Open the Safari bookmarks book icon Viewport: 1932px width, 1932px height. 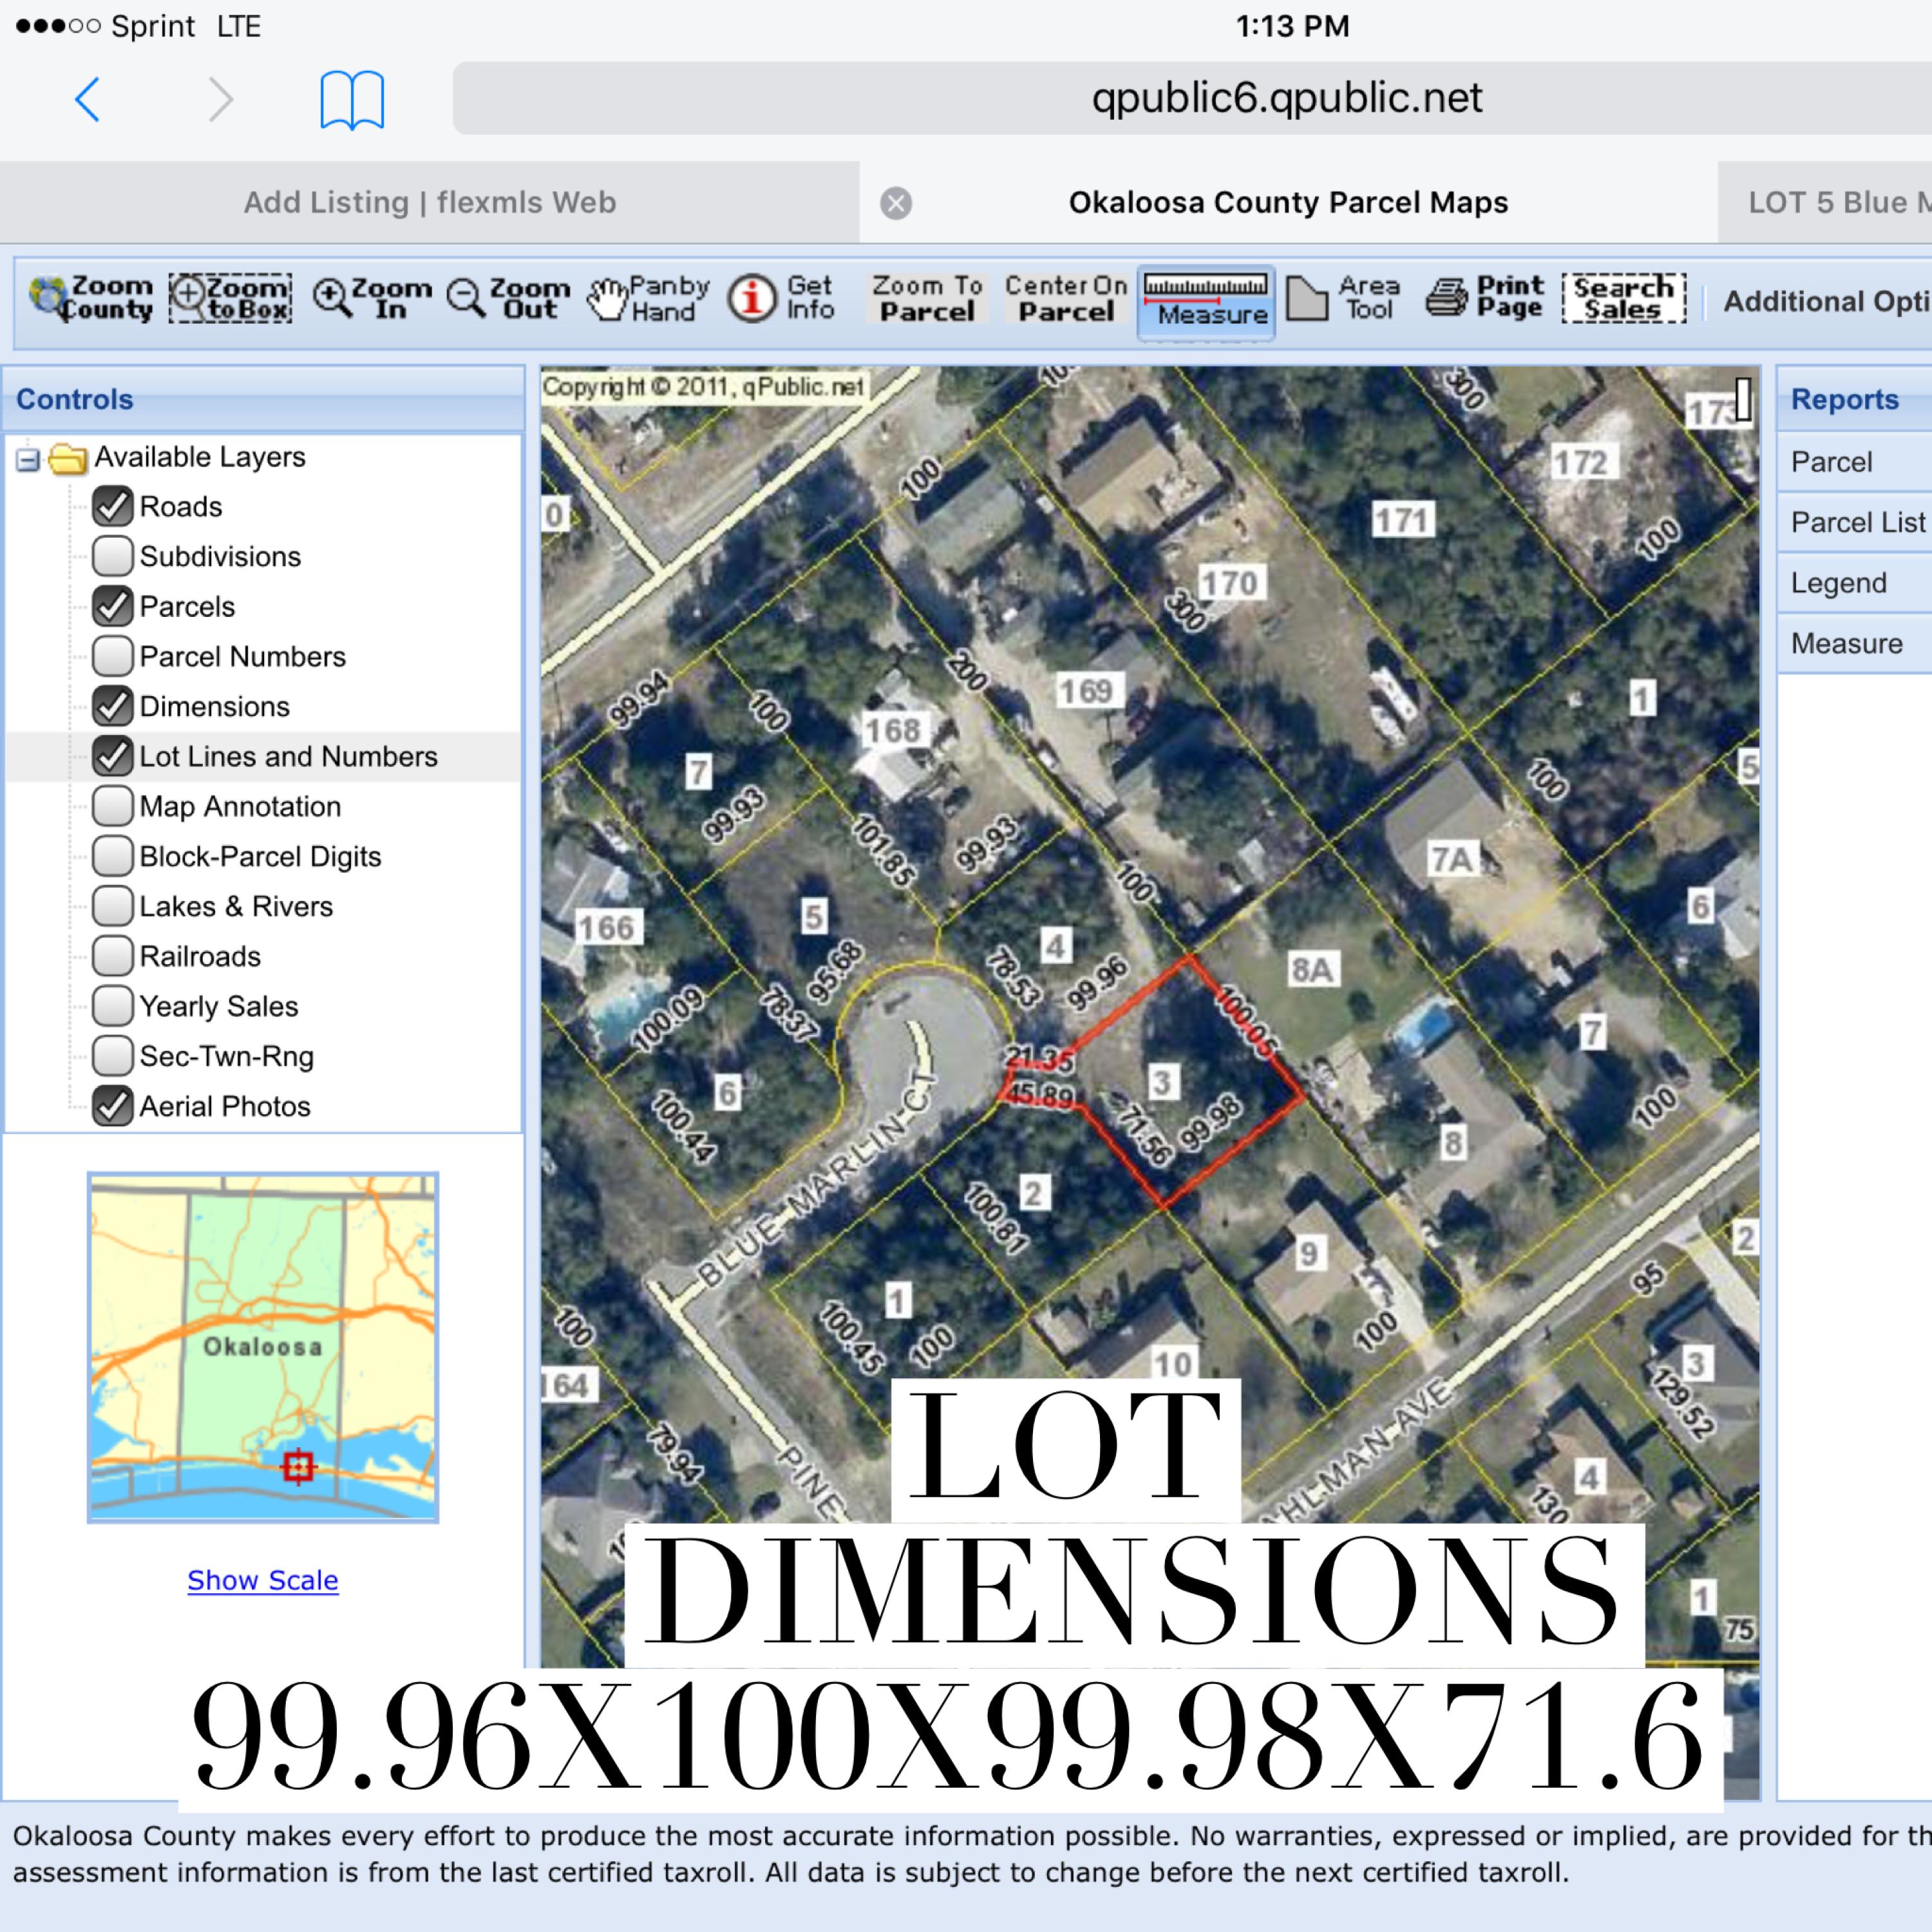click(x=352, y=100)
